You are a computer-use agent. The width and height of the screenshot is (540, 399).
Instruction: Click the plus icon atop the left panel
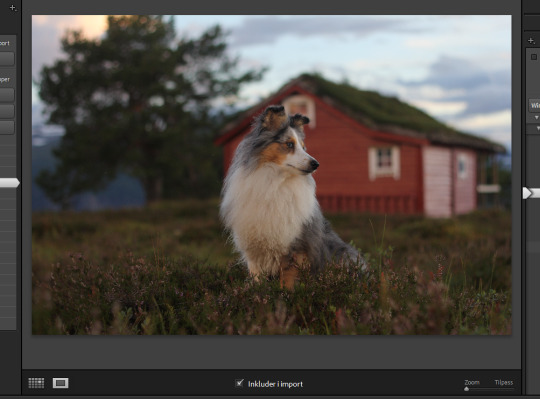click(x=13, y=8)
